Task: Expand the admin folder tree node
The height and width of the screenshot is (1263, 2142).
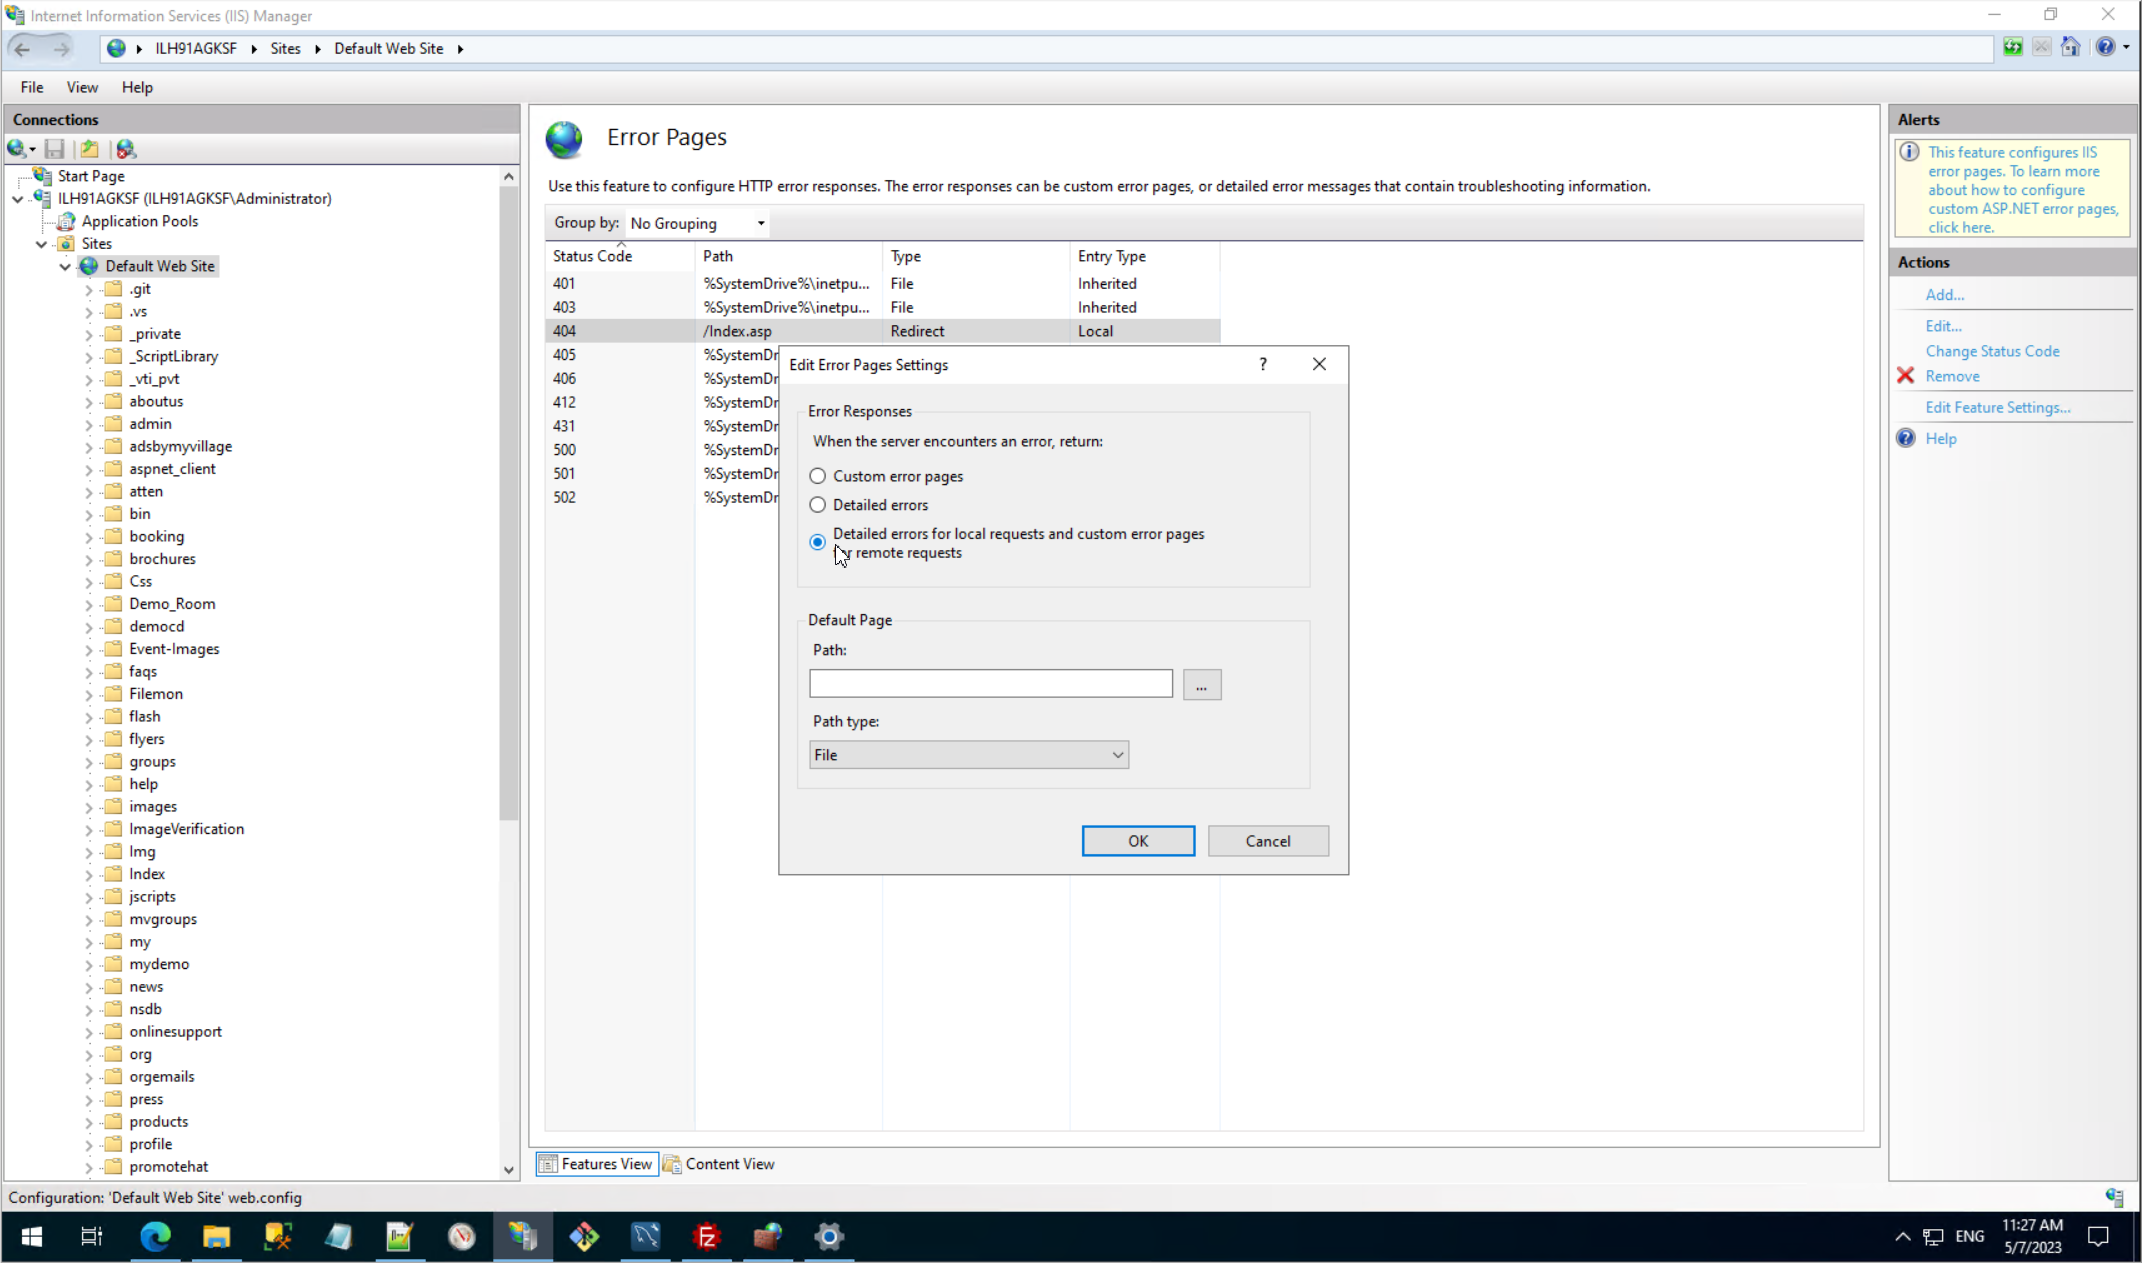Action: pos(88,424)
